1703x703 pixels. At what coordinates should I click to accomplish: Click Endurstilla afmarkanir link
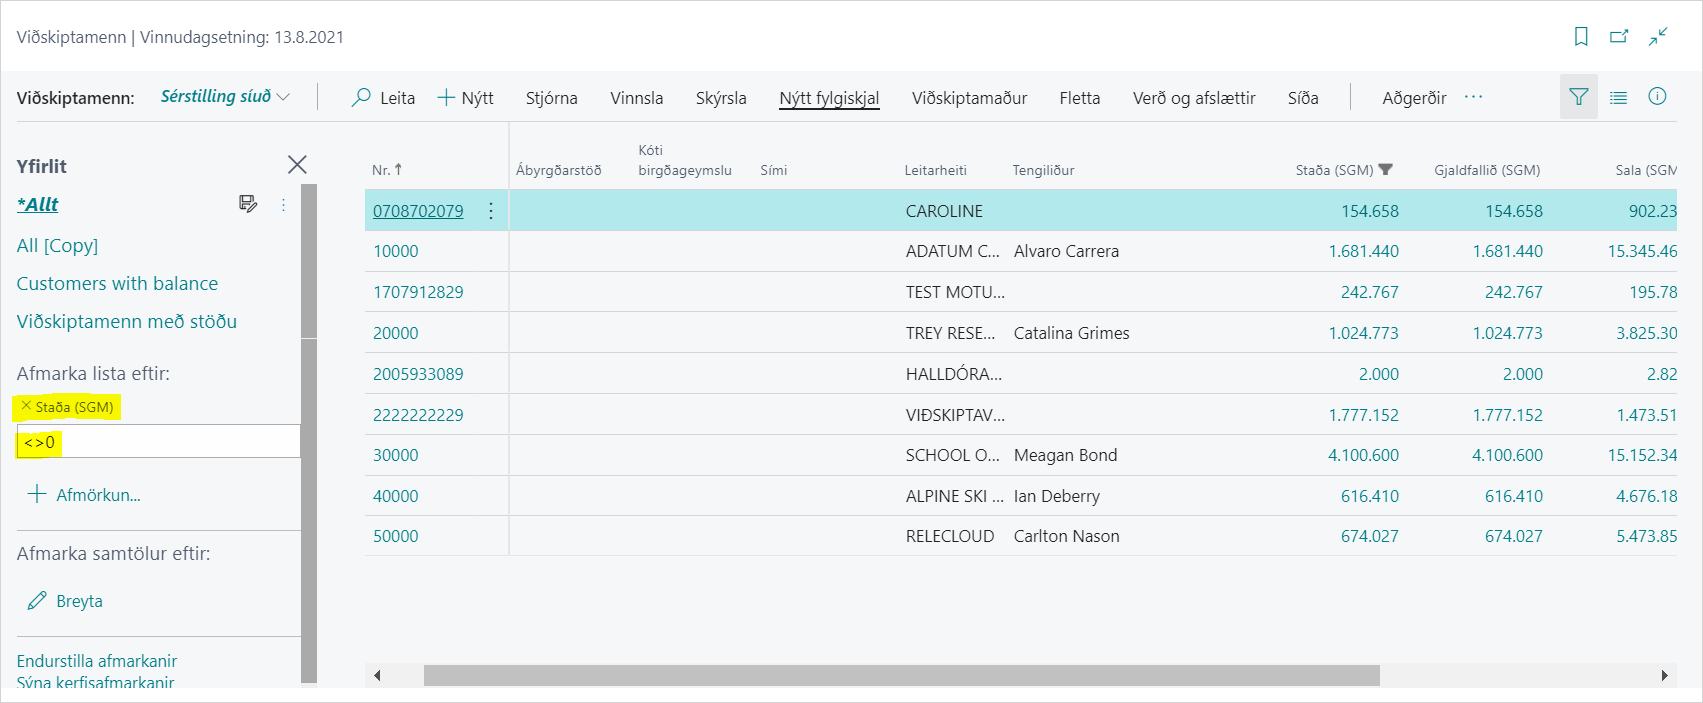[x=97, y=661]
